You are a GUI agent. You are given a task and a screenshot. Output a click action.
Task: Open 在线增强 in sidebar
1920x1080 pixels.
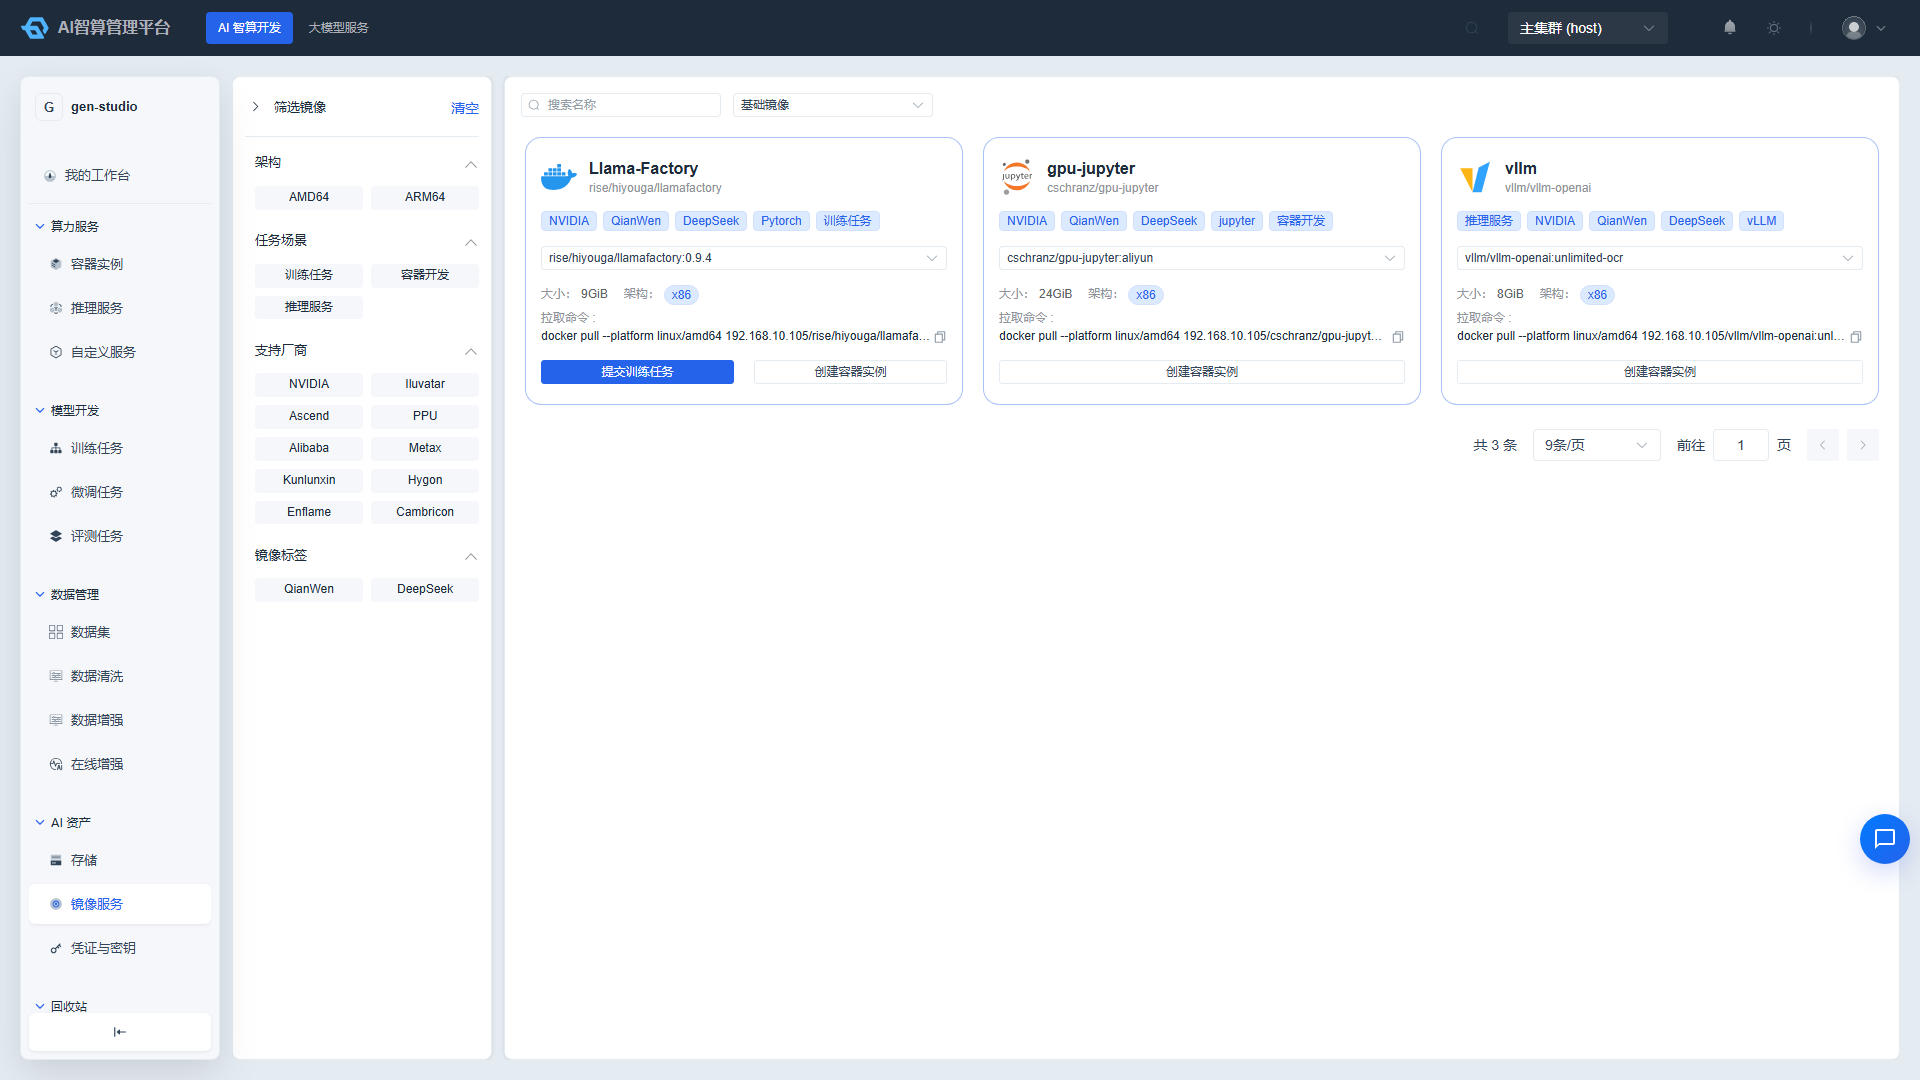120,764
